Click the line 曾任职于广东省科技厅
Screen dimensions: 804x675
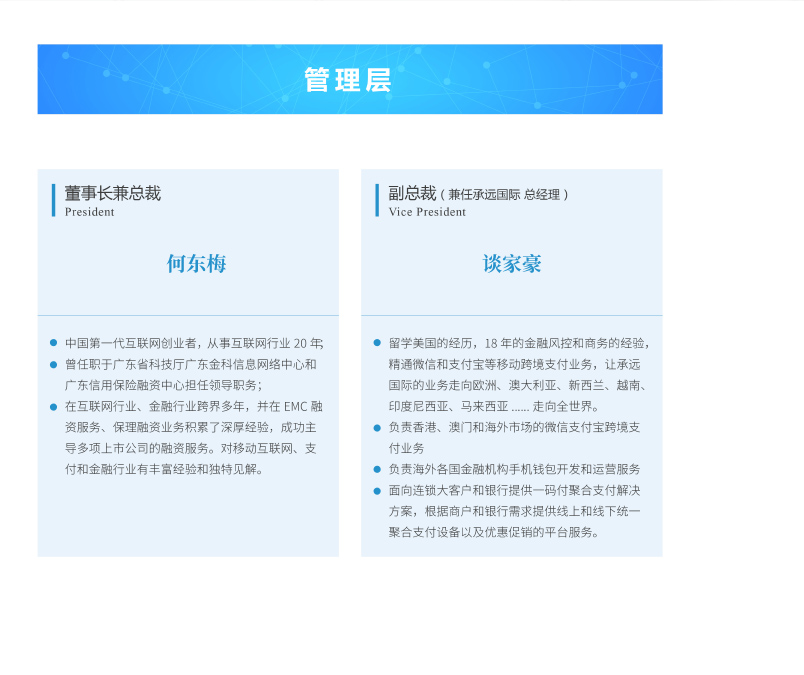pos(190,364)
